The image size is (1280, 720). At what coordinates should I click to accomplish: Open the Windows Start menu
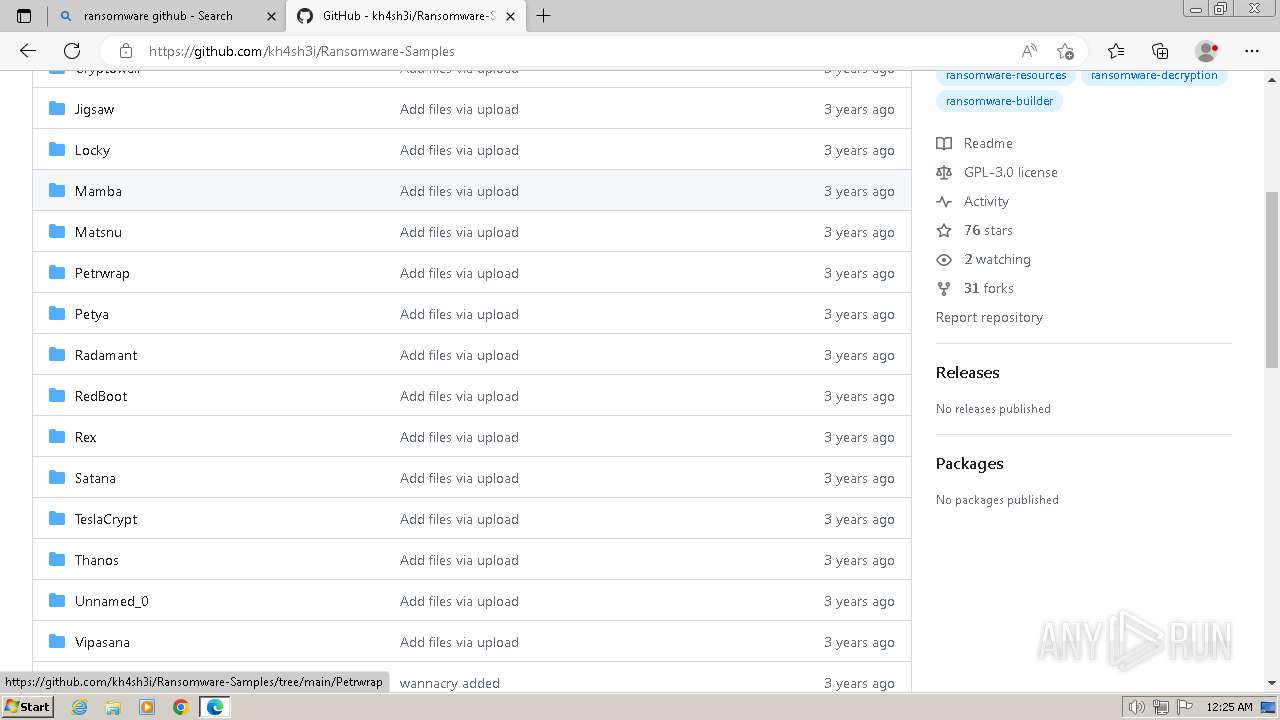point(27,707)
